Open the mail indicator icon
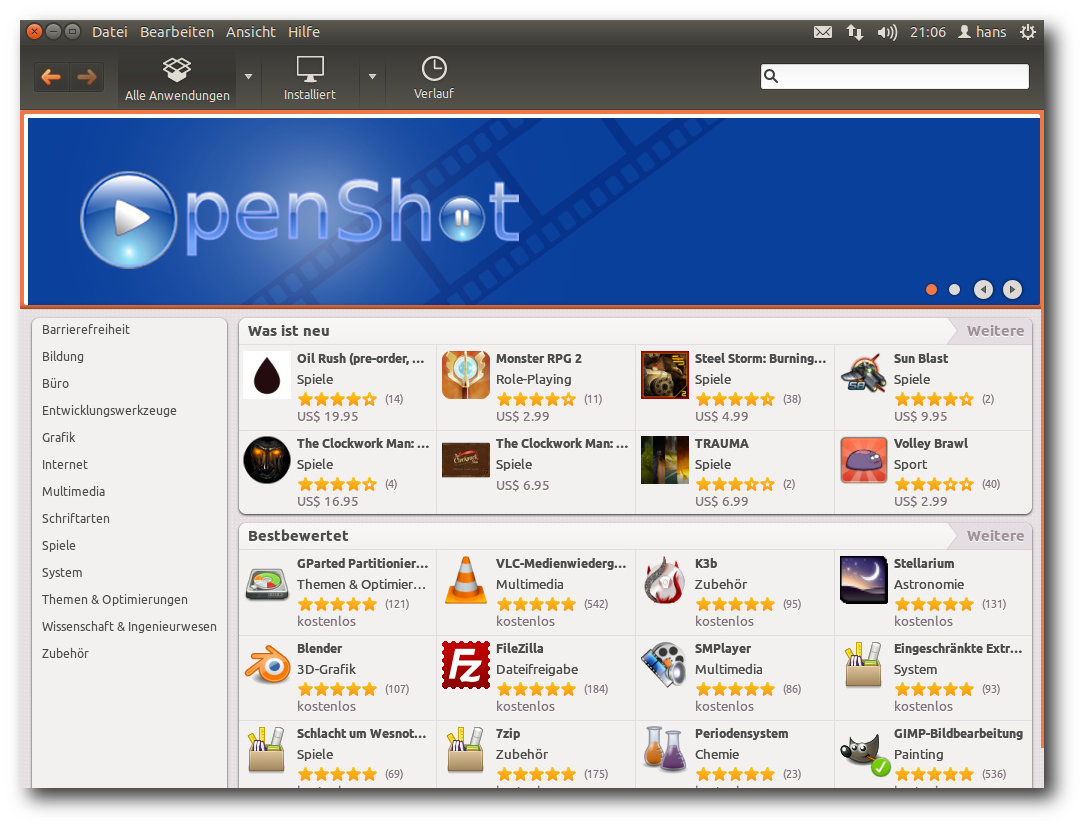This screenshot has width=1084, height=828. 823,32
